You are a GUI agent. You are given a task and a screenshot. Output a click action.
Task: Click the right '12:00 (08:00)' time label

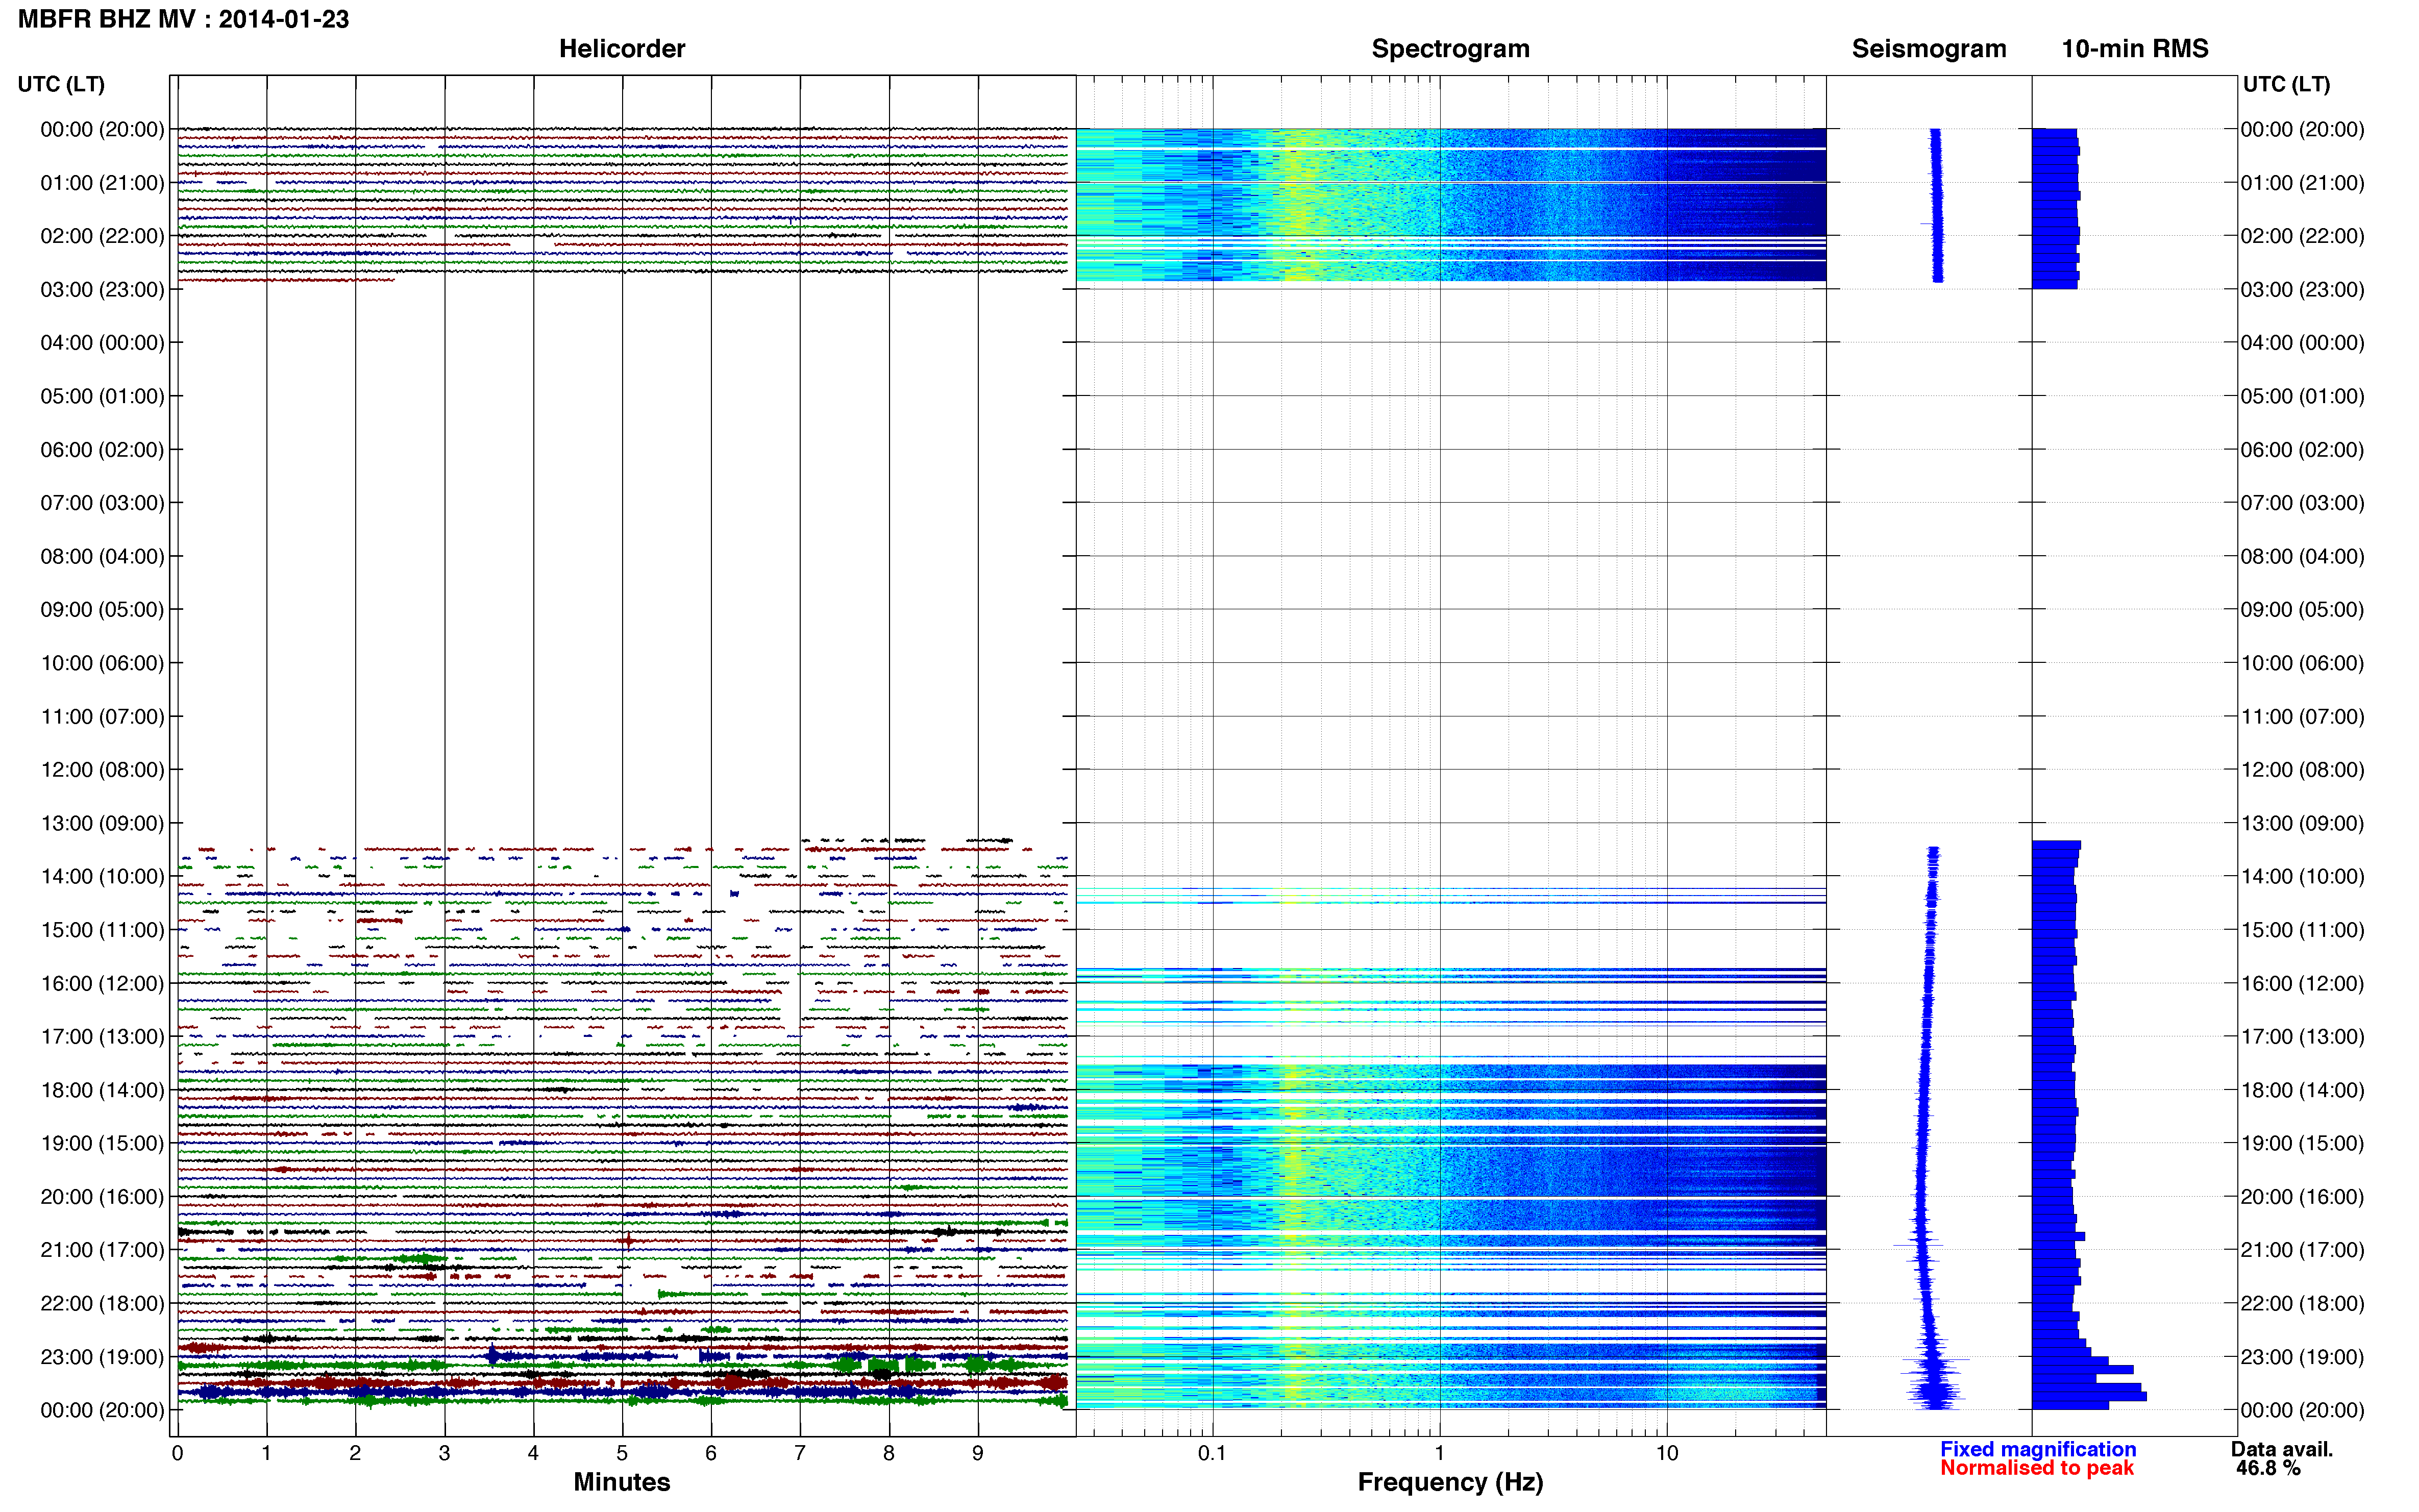(2302, 770)
